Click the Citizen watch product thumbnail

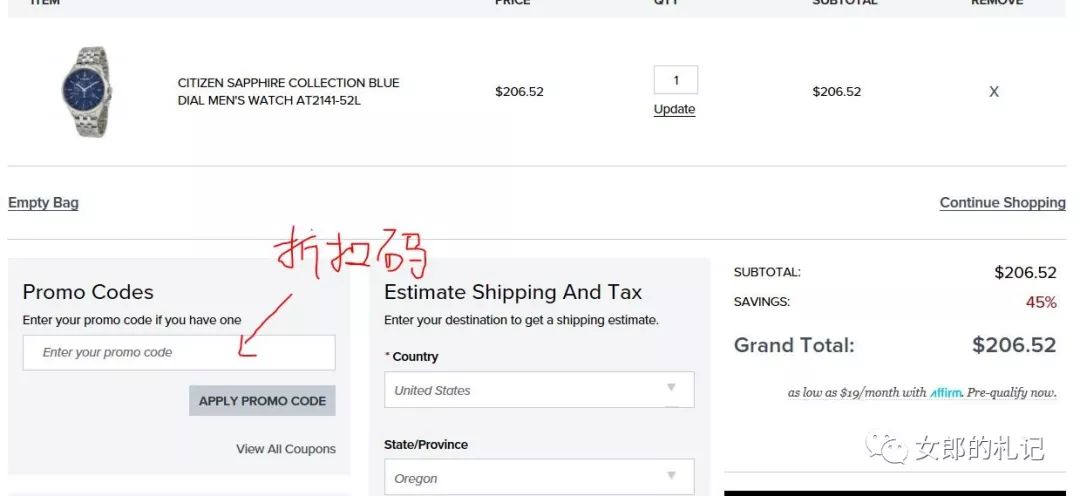coord(87,92)
